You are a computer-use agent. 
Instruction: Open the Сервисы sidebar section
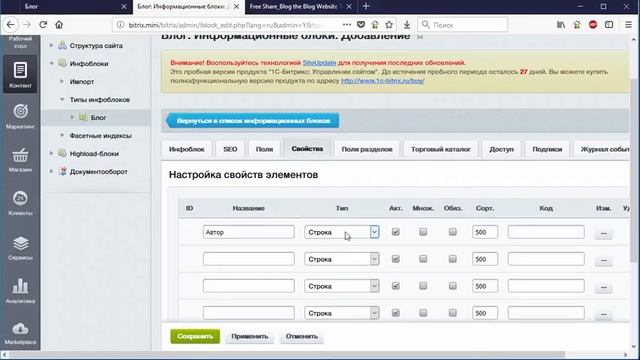[x=20, y=247]
